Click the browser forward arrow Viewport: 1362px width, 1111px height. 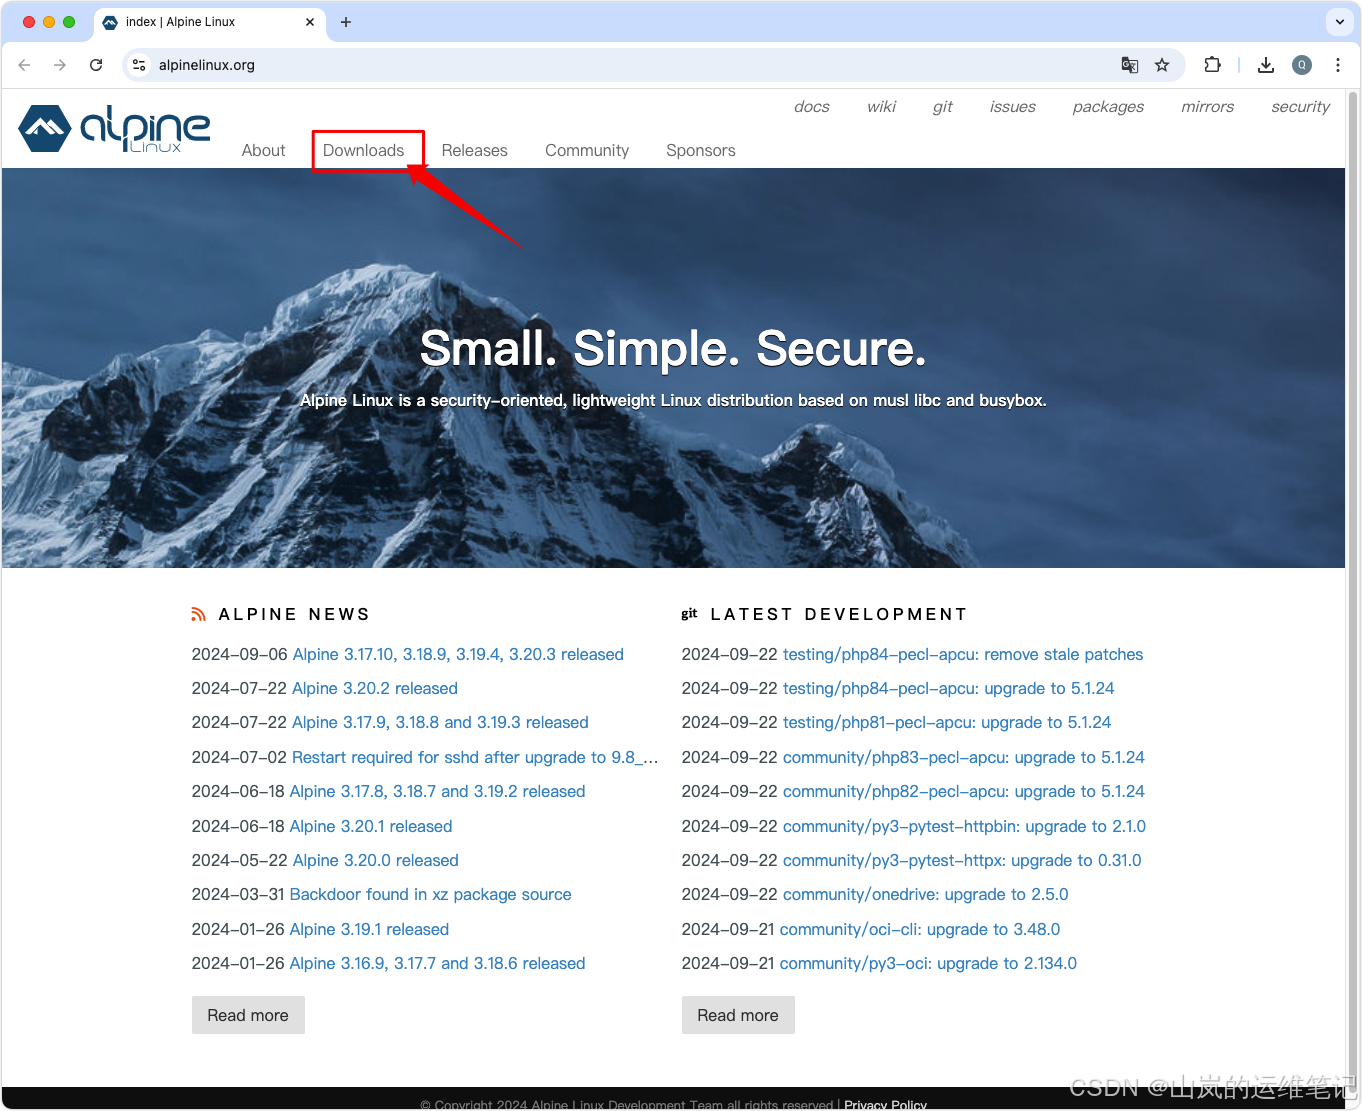pyautogui.click(x=60, y=65)
